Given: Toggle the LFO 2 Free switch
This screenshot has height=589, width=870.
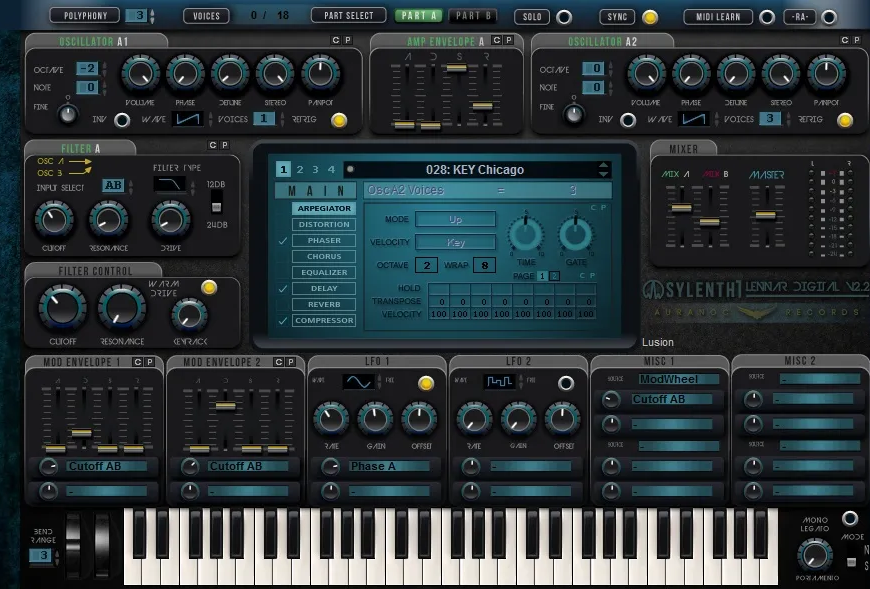Looking at the screenshot, I should [x=566, y=383].
